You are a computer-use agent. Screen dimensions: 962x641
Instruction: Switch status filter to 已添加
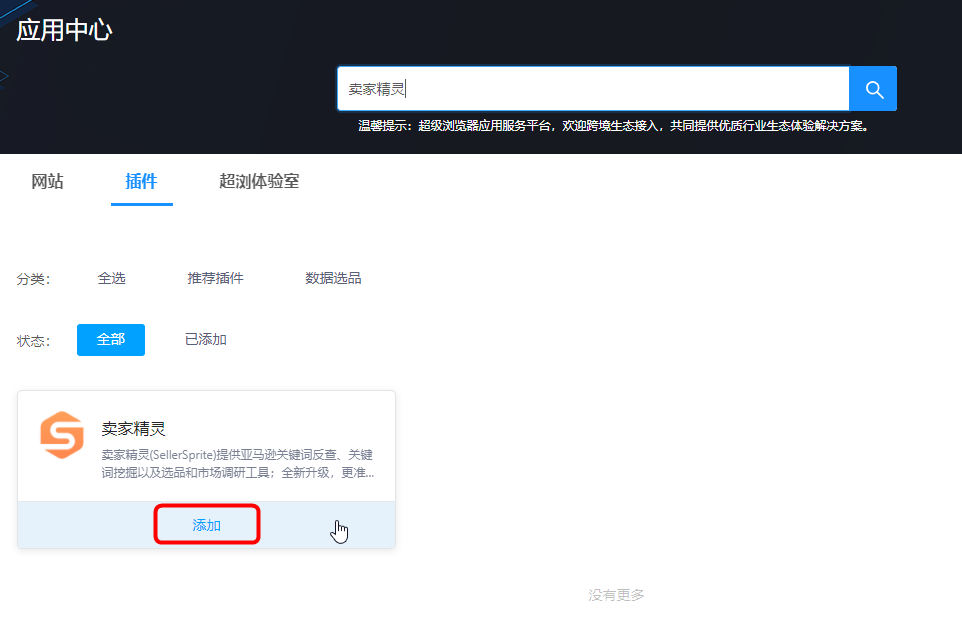205,339
